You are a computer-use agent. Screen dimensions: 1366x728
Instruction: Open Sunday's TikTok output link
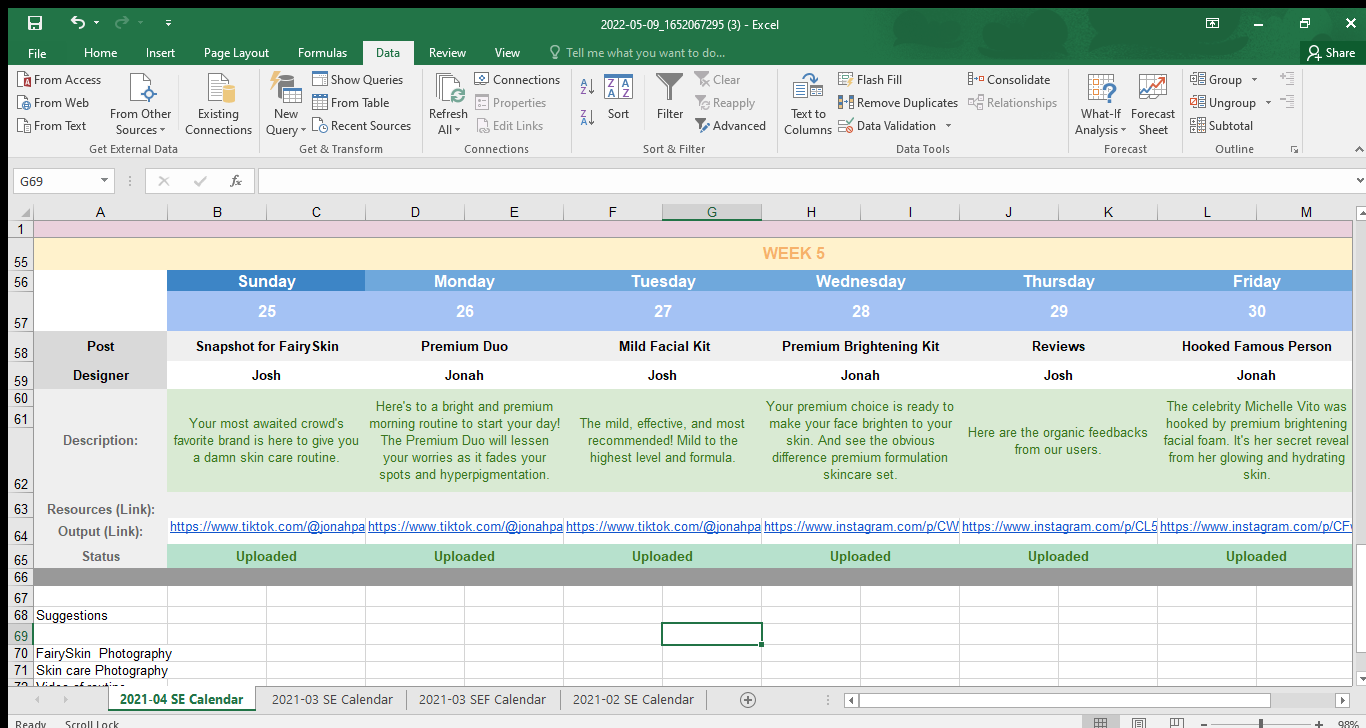pos(266,527)
